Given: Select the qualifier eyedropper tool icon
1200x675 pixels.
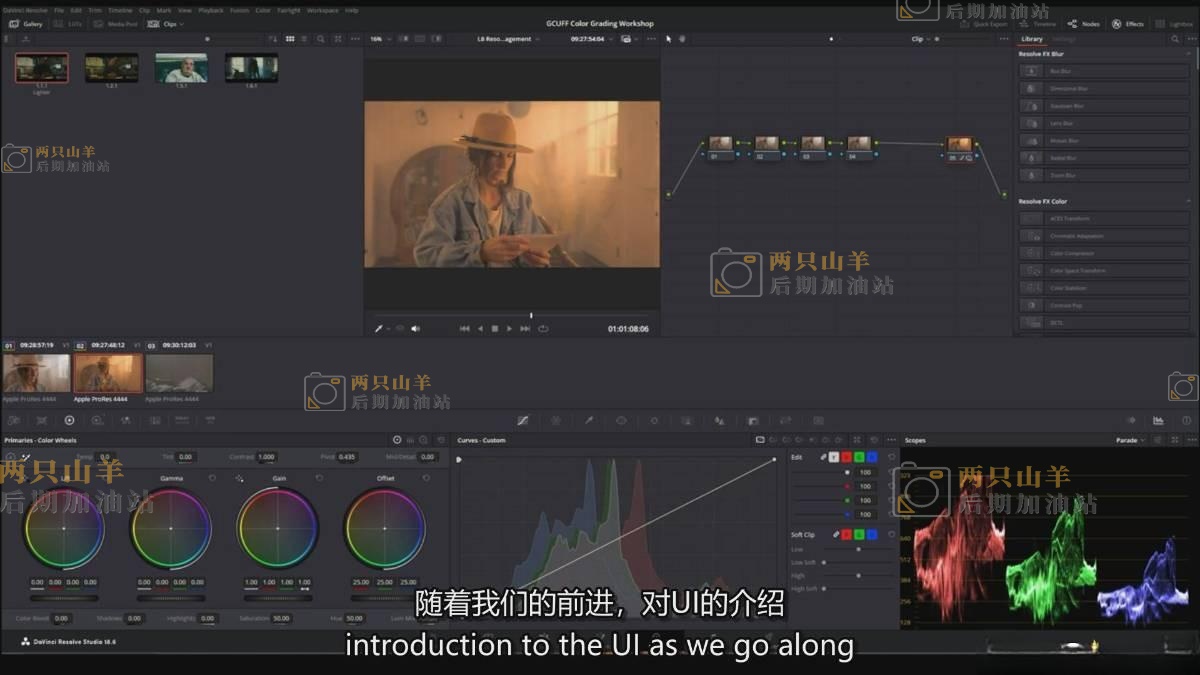Looking at the screenshot, I should pyautogui.click(x=588, y=421).
